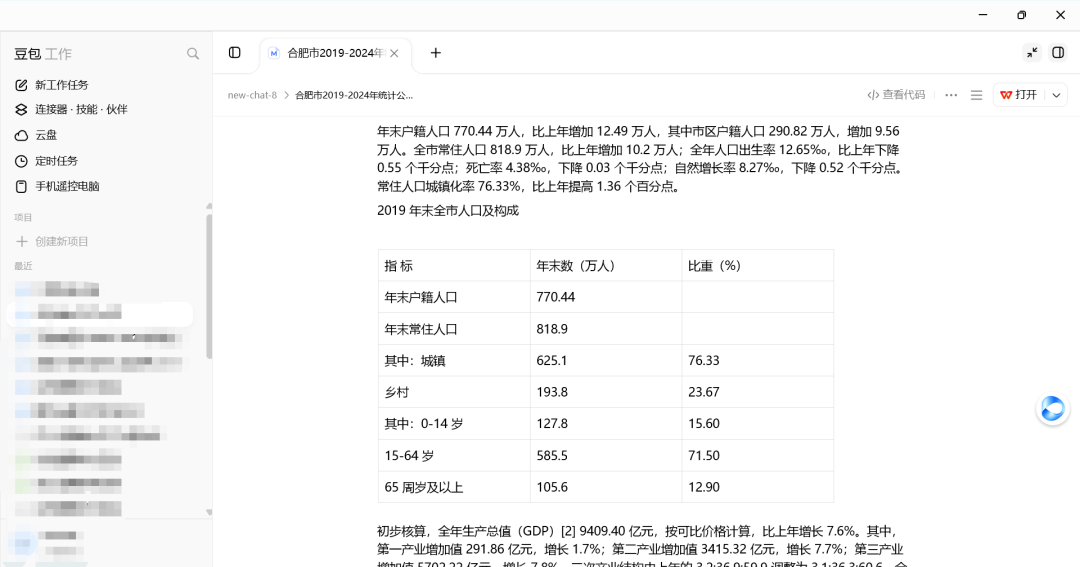Add a new tab with the plus icon
The height and width of the screenshot is (567, 1080).
coord(435,53)
